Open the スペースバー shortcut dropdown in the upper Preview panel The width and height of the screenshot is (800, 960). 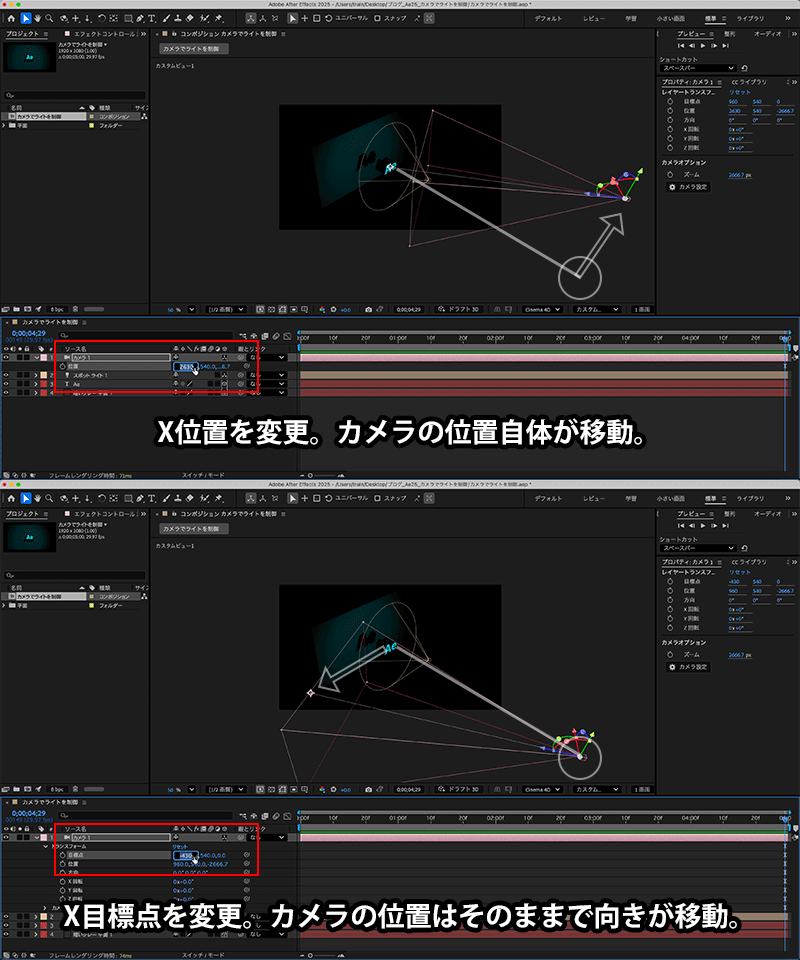pyautogui.click(x=699, y=69)
